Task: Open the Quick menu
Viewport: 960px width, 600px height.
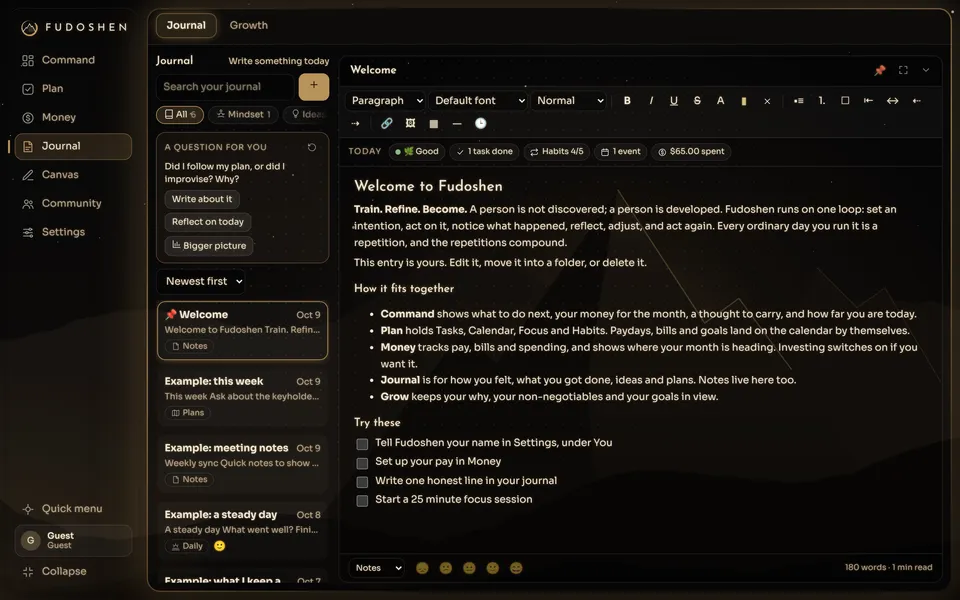Action: [73, 509]
